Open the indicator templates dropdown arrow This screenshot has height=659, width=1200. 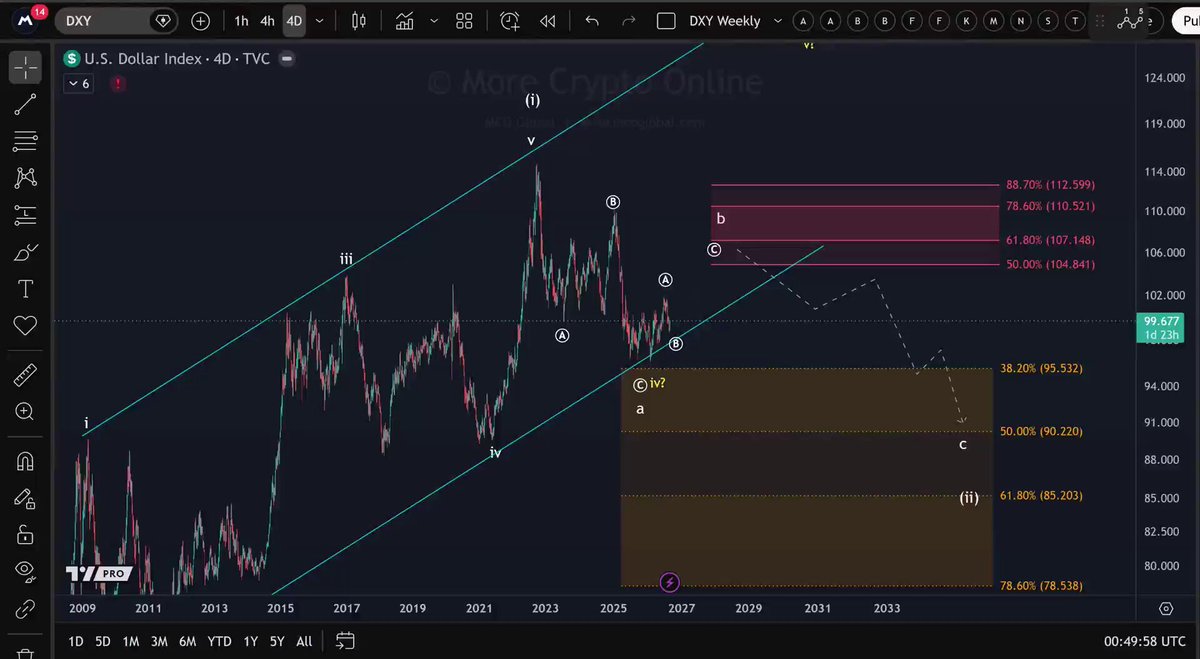point(436,20)
